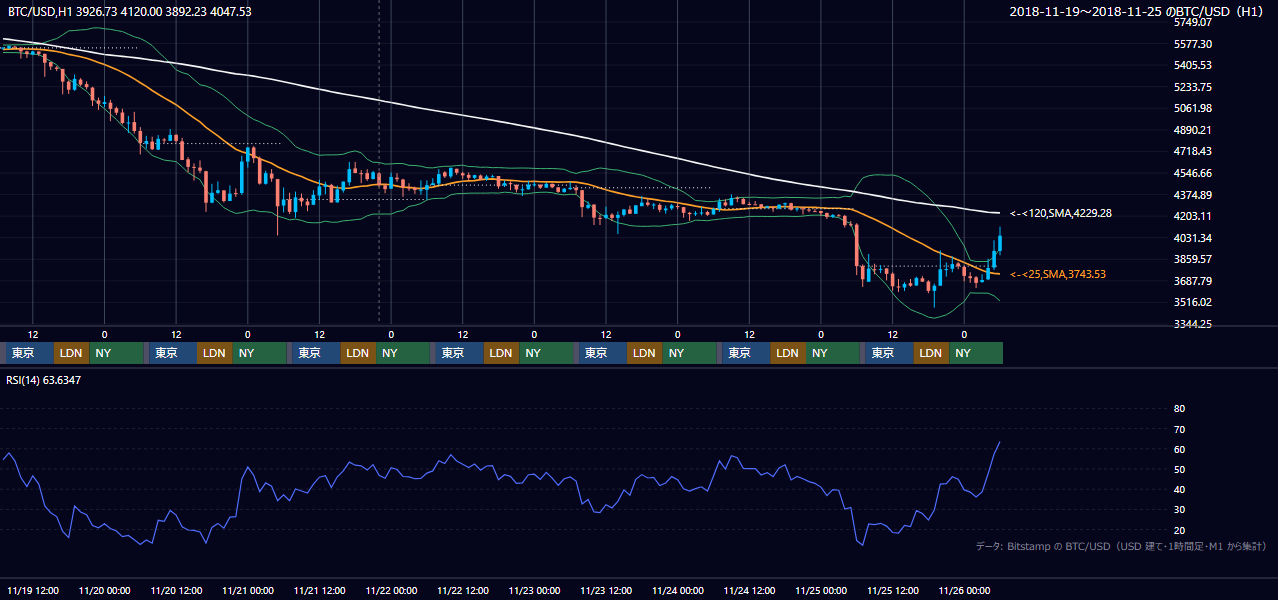Viewport: 1278px width, 600px height.
Task: Click the 11/21 12:00 date label
Action: click(320, 591)
